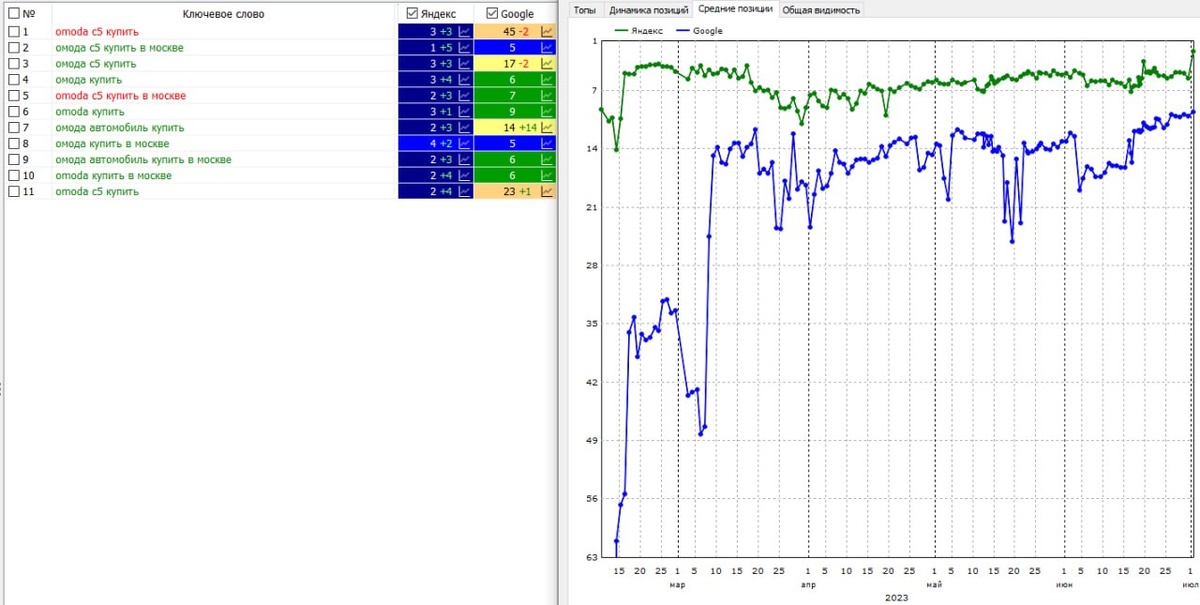
Task: Tick the checkbox for keyword row 11
Action: (x=14, y=192)
